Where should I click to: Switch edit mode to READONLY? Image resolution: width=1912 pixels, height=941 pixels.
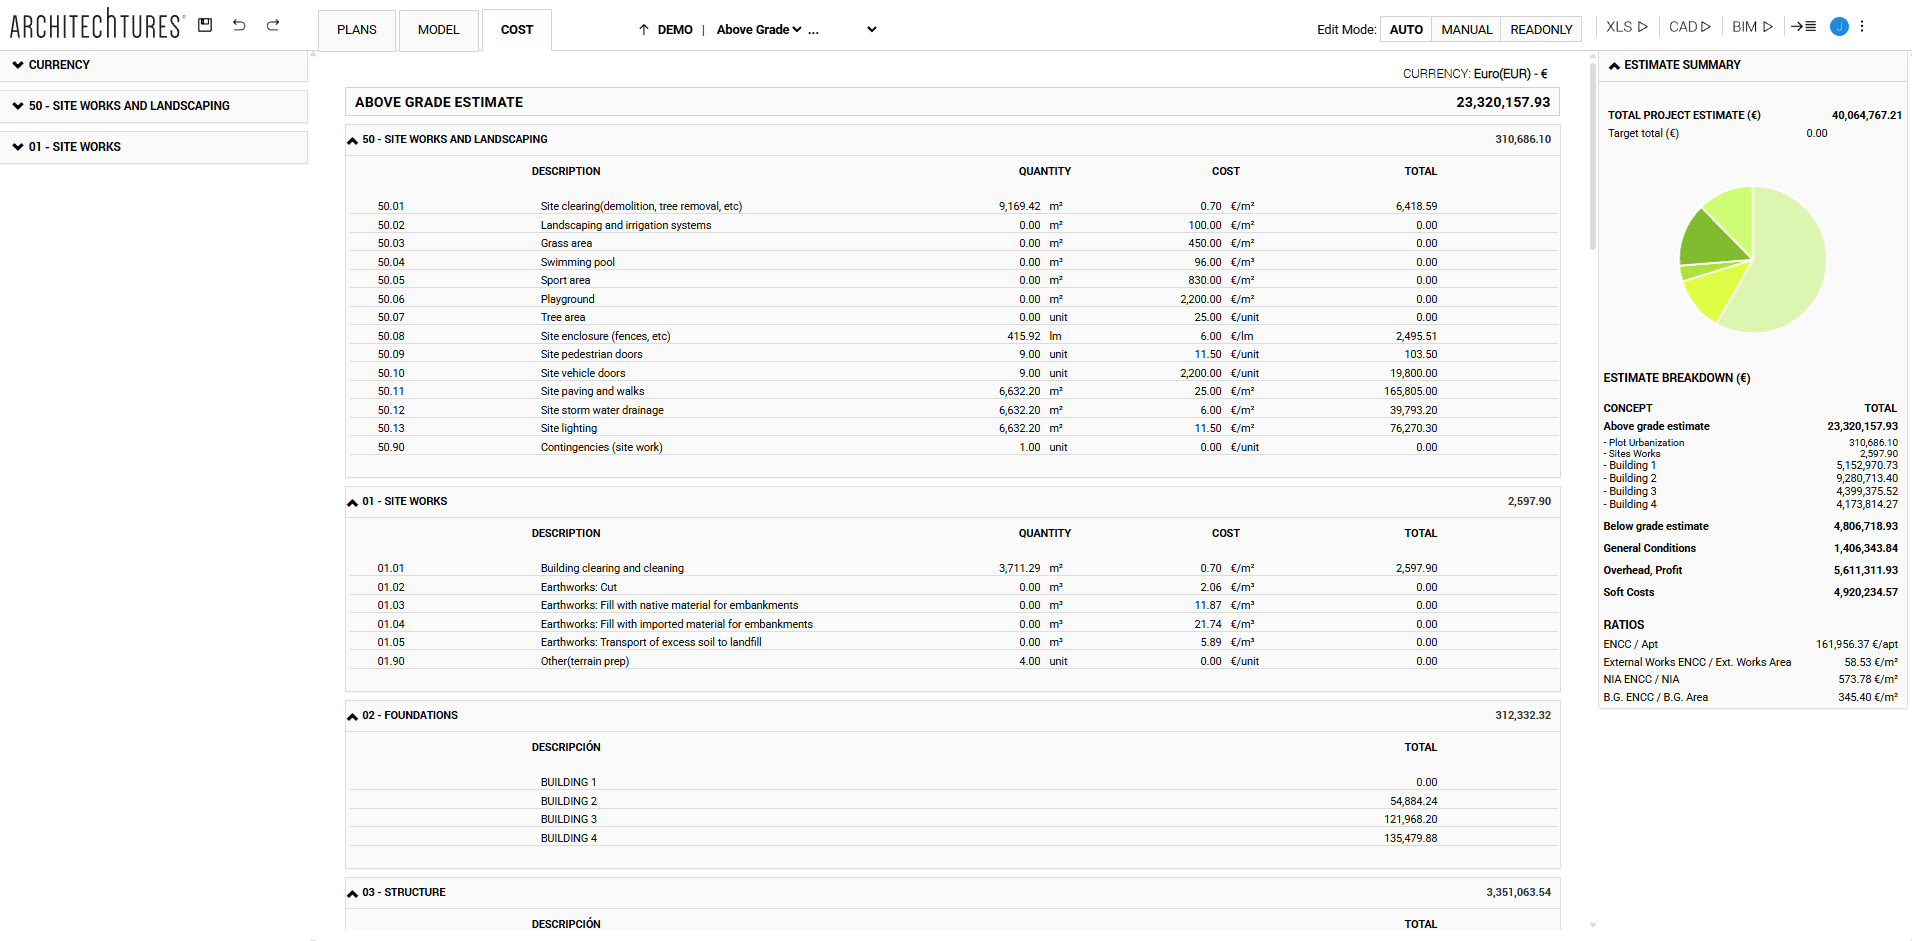pos(1540,30)
